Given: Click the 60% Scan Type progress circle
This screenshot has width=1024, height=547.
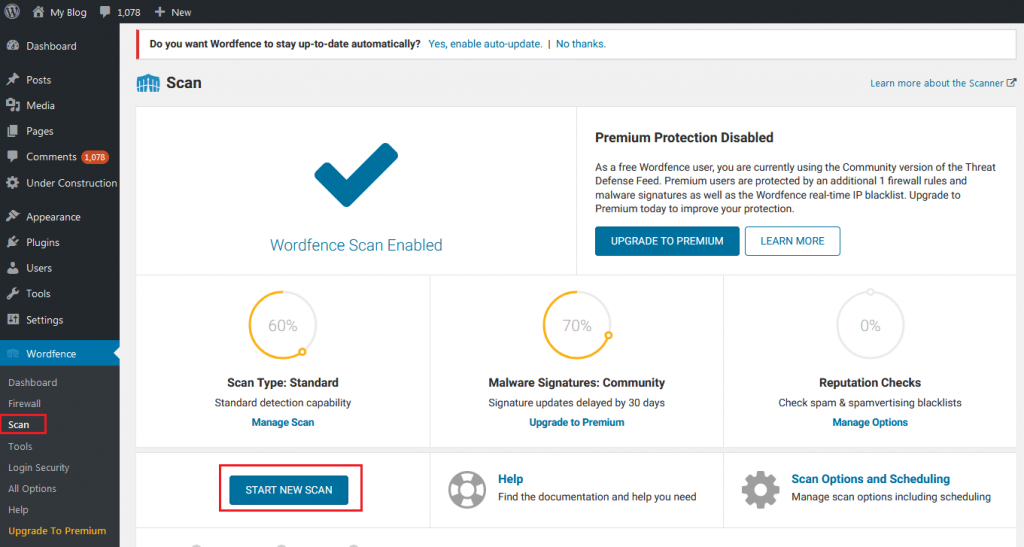Looking at the screenshot, I should click(283, 325).
